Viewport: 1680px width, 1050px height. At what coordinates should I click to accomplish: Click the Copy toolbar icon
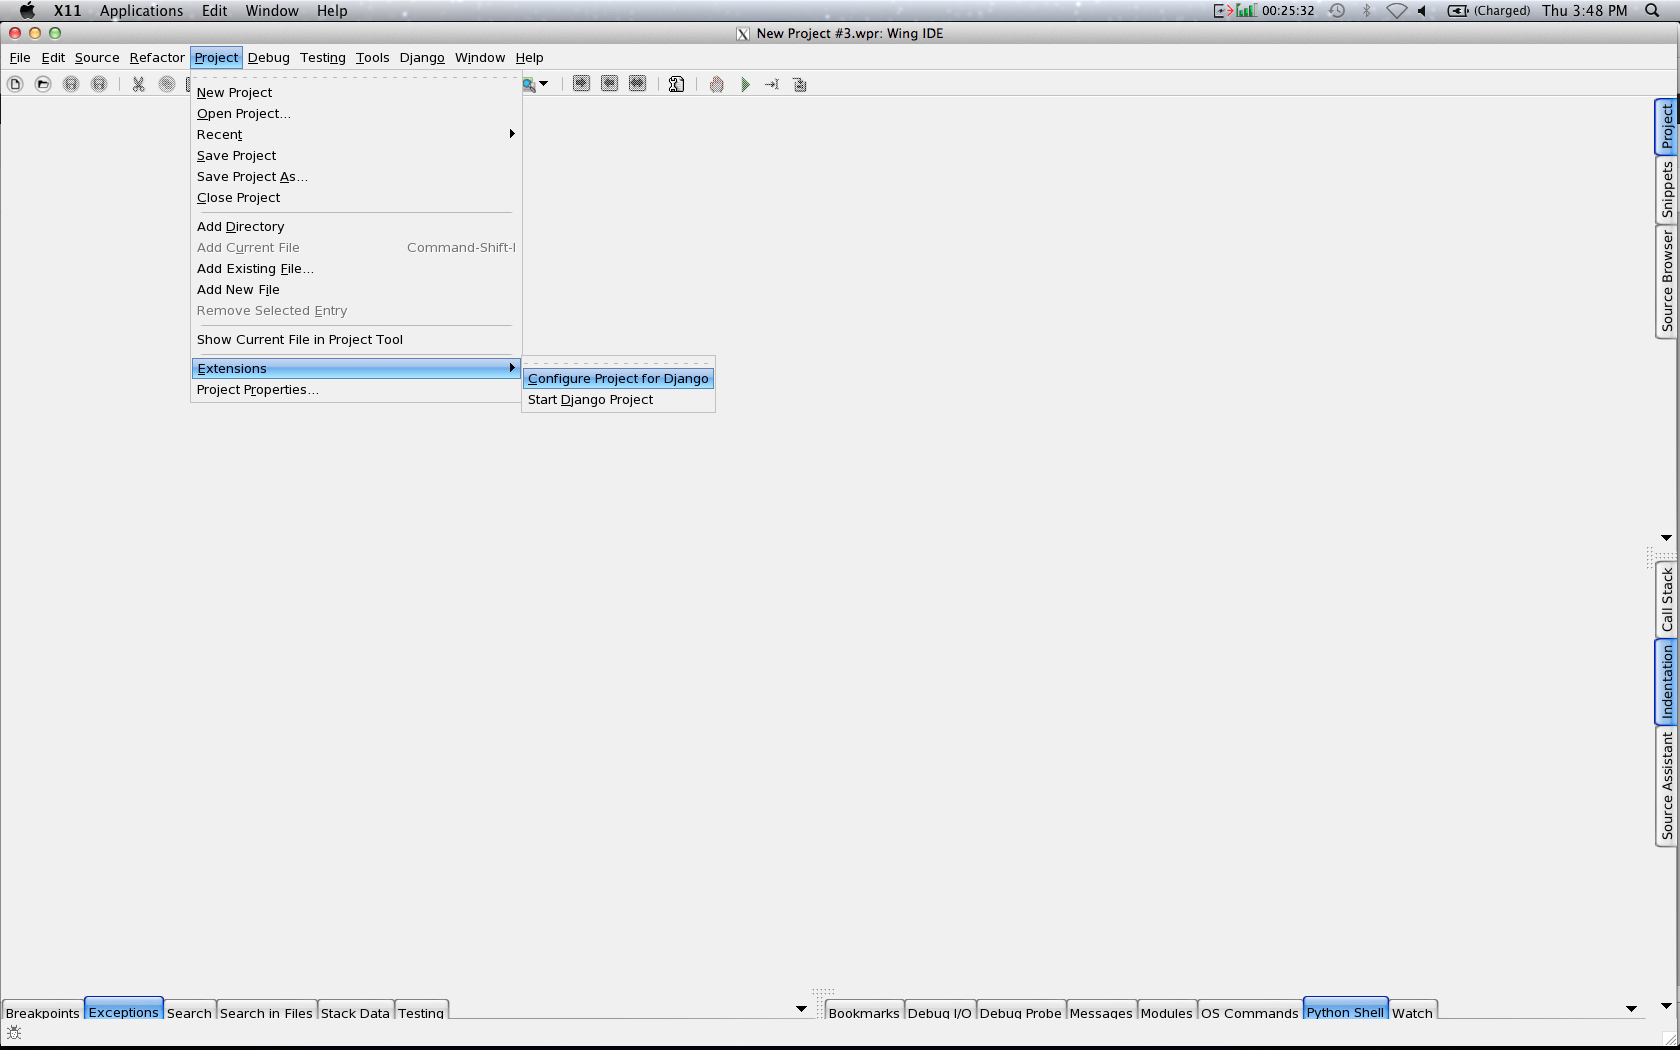click(x=167, y=84)
